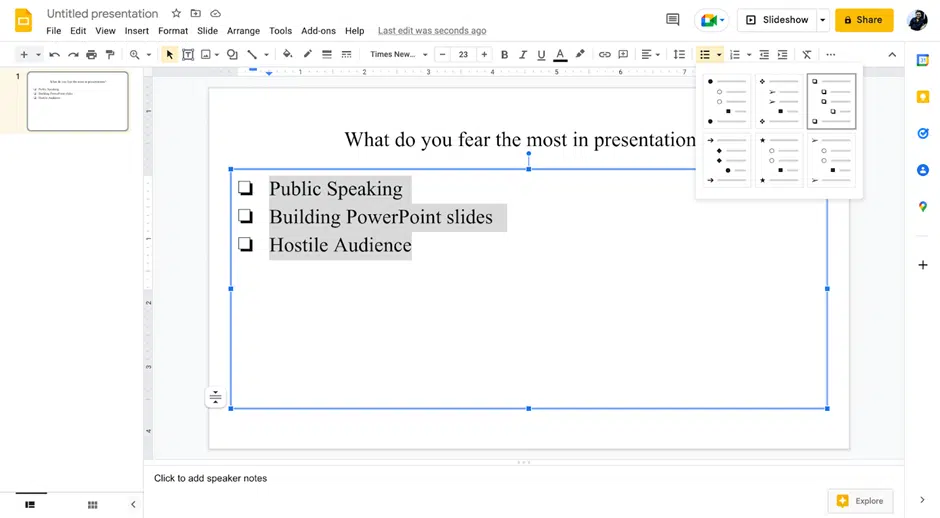Viewport: 940px width, 518px height.
Task: Toggle underline formatting
Action: click(541, 55)
